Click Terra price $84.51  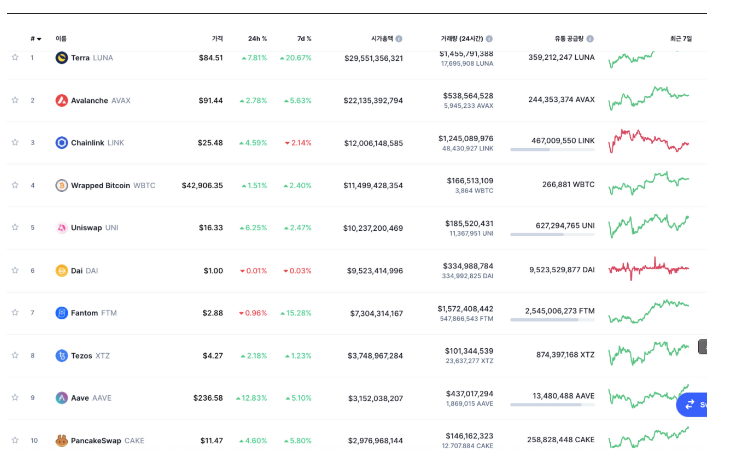[x=211, y=58]
